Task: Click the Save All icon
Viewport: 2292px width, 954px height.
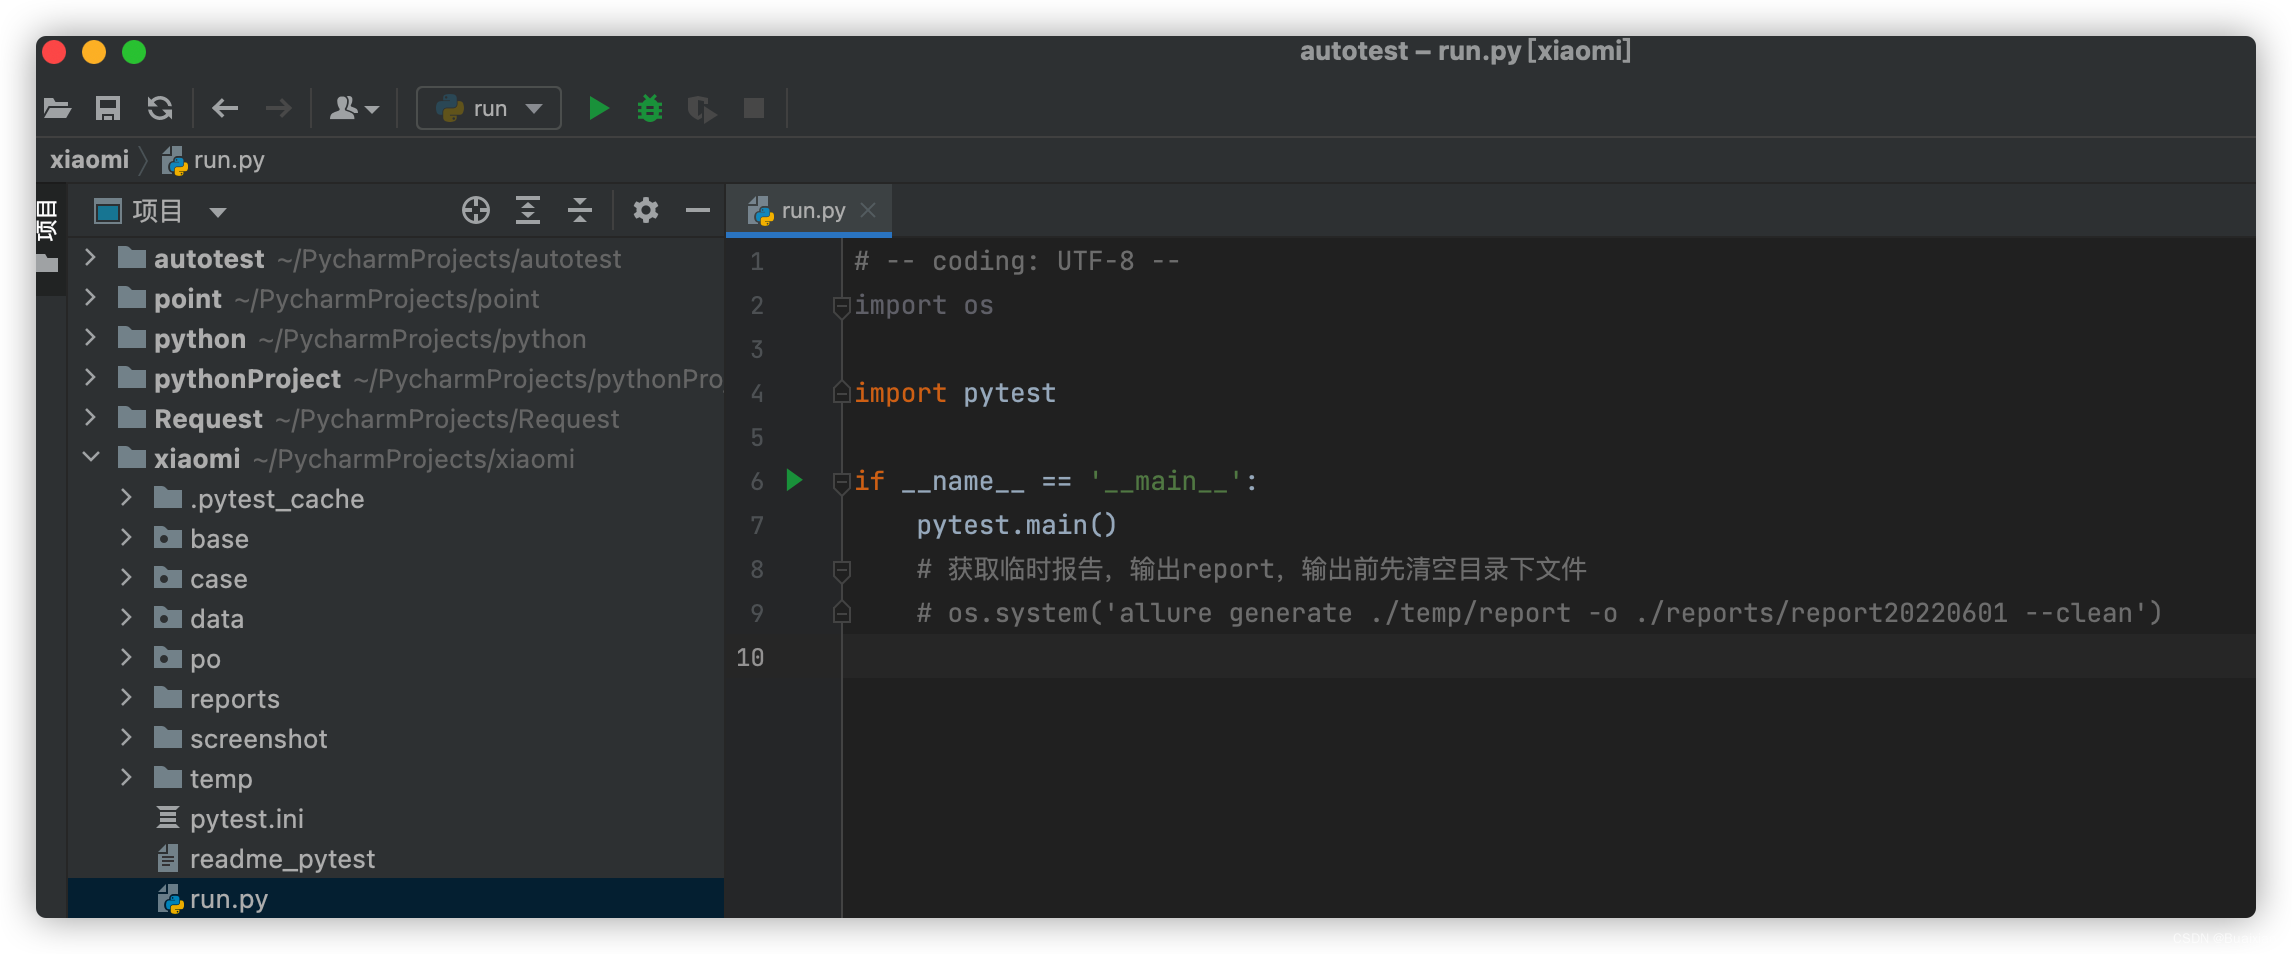Action: click(x=108, y=108)
